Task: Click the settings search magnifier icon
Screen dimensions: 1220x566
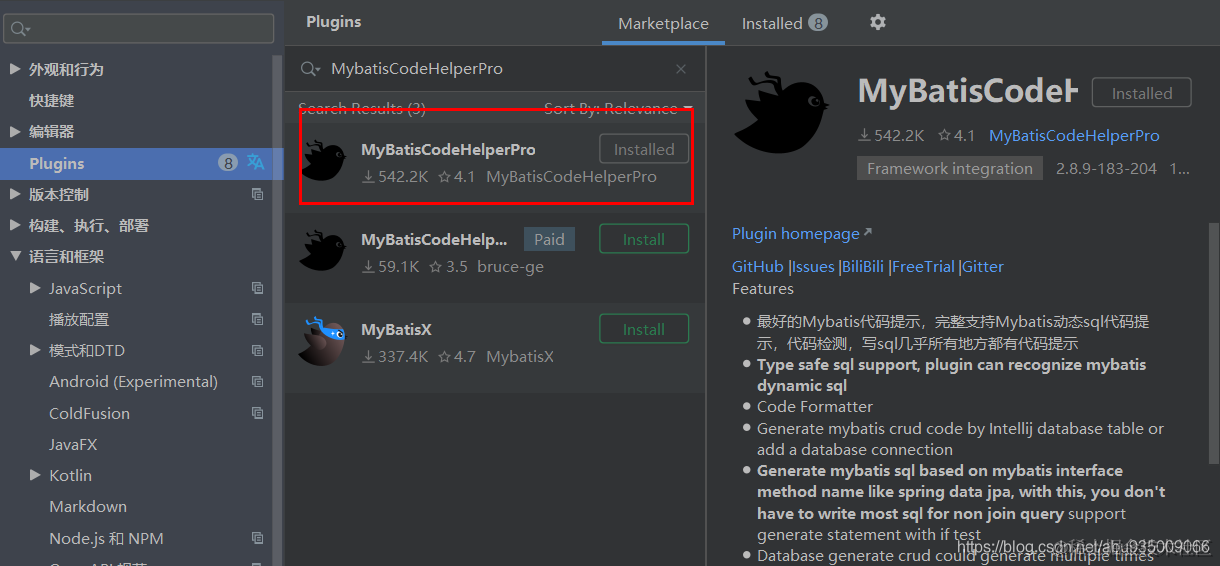Action: (x=20, y=29)
